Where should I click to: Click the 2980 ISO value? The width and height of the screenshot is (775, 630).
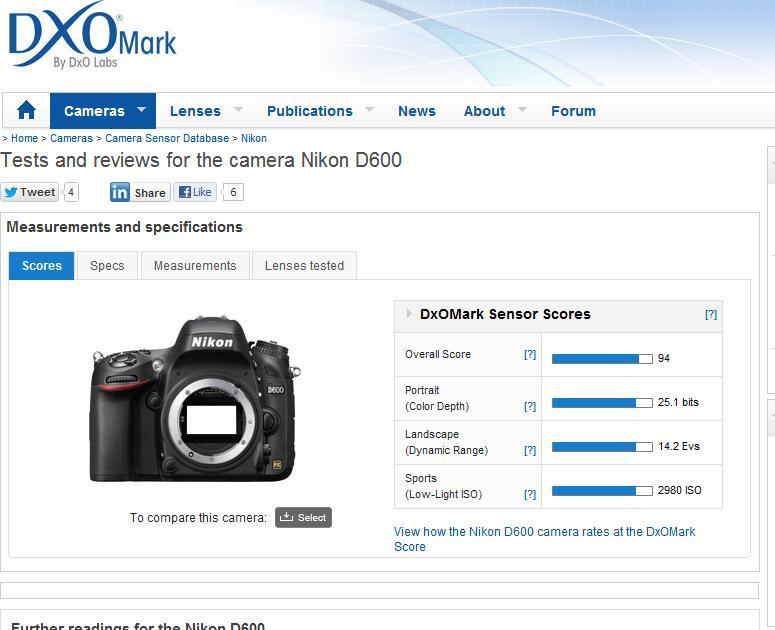coord(679,490)
